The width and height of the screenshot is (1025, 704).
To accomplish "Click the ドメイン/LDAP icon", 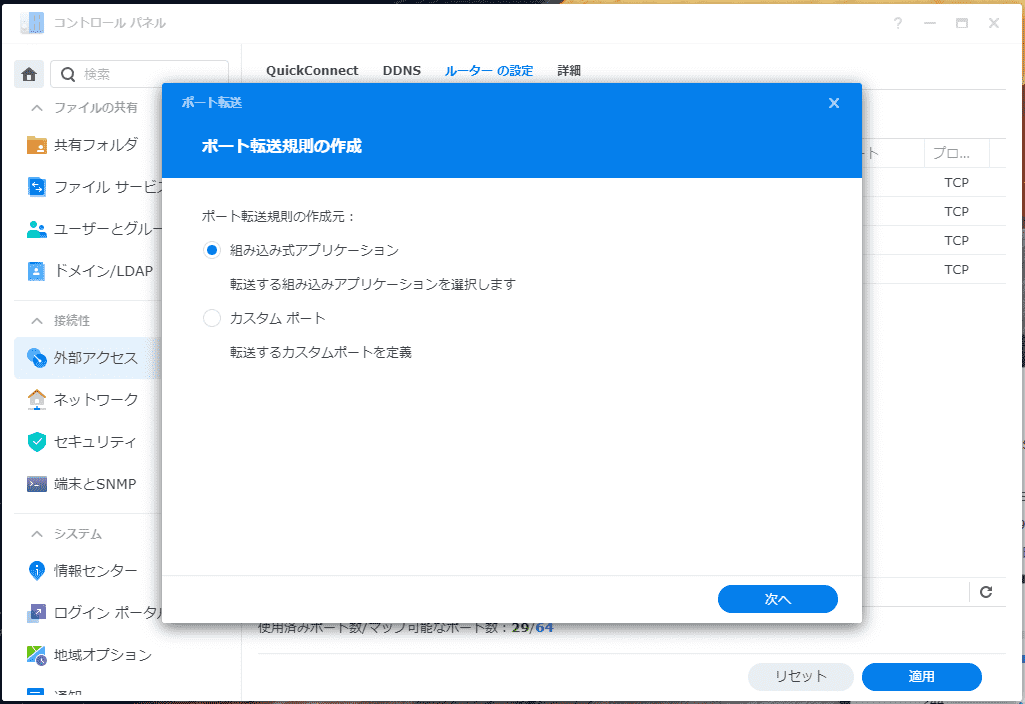I will click(x=37, y=271).
